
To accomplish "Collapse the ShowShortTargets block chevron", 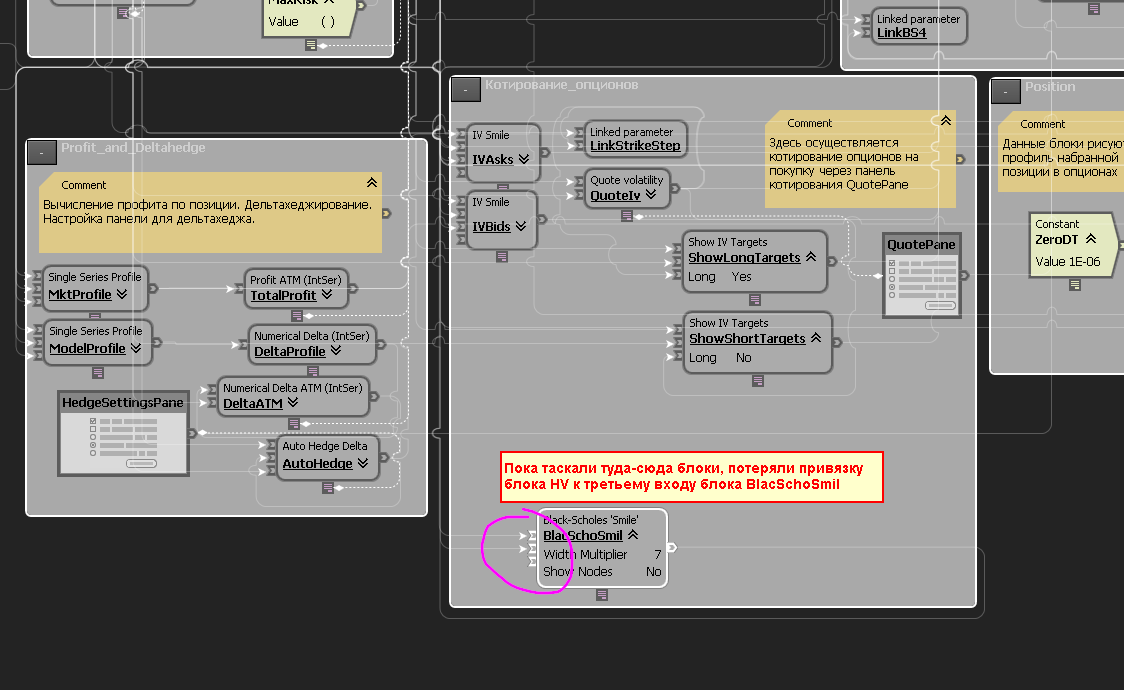I will (816, 337).
